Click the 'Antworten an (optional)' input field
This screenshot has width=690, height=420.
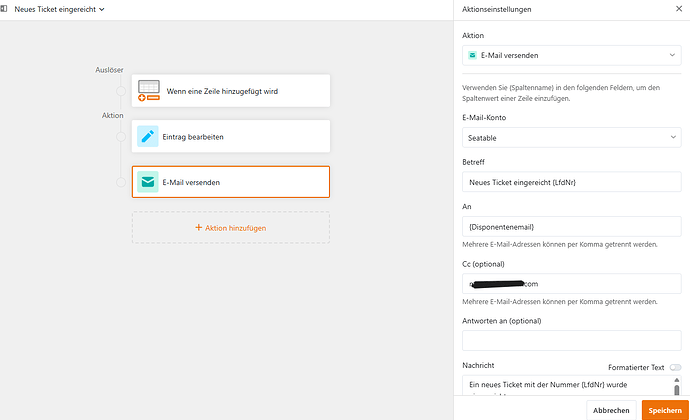click(572, 340)
